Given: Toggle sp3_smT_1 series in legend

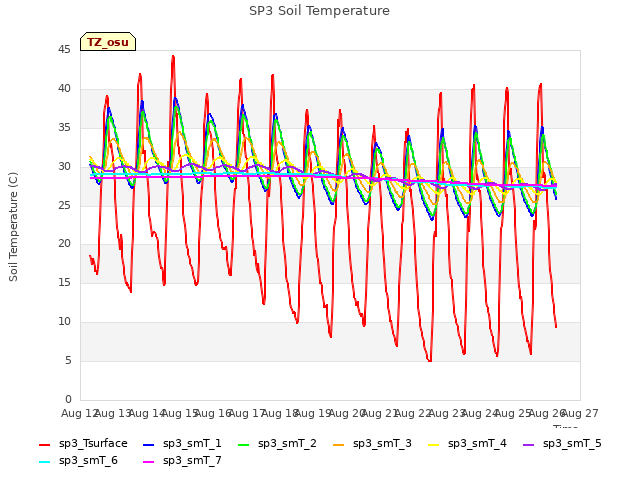Looking at the screenshot, I should (x=182, y=443).
